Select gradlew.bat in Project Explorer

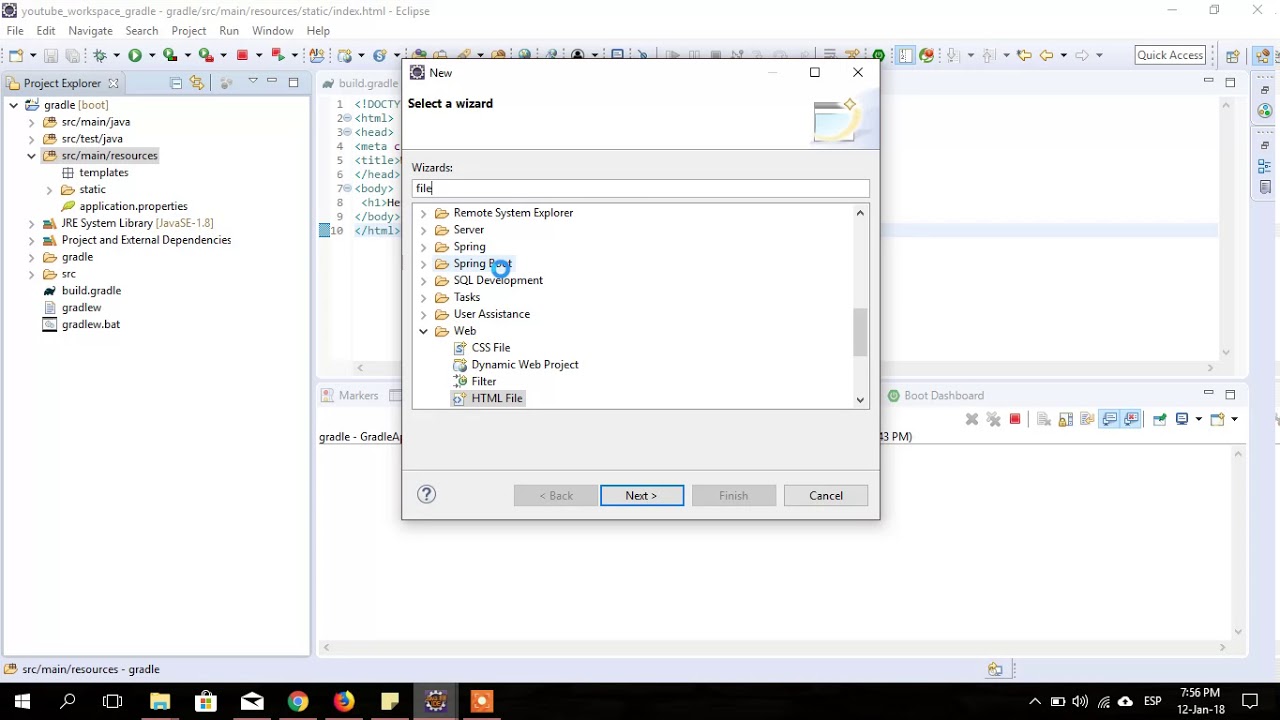click(x=81, y=325)
